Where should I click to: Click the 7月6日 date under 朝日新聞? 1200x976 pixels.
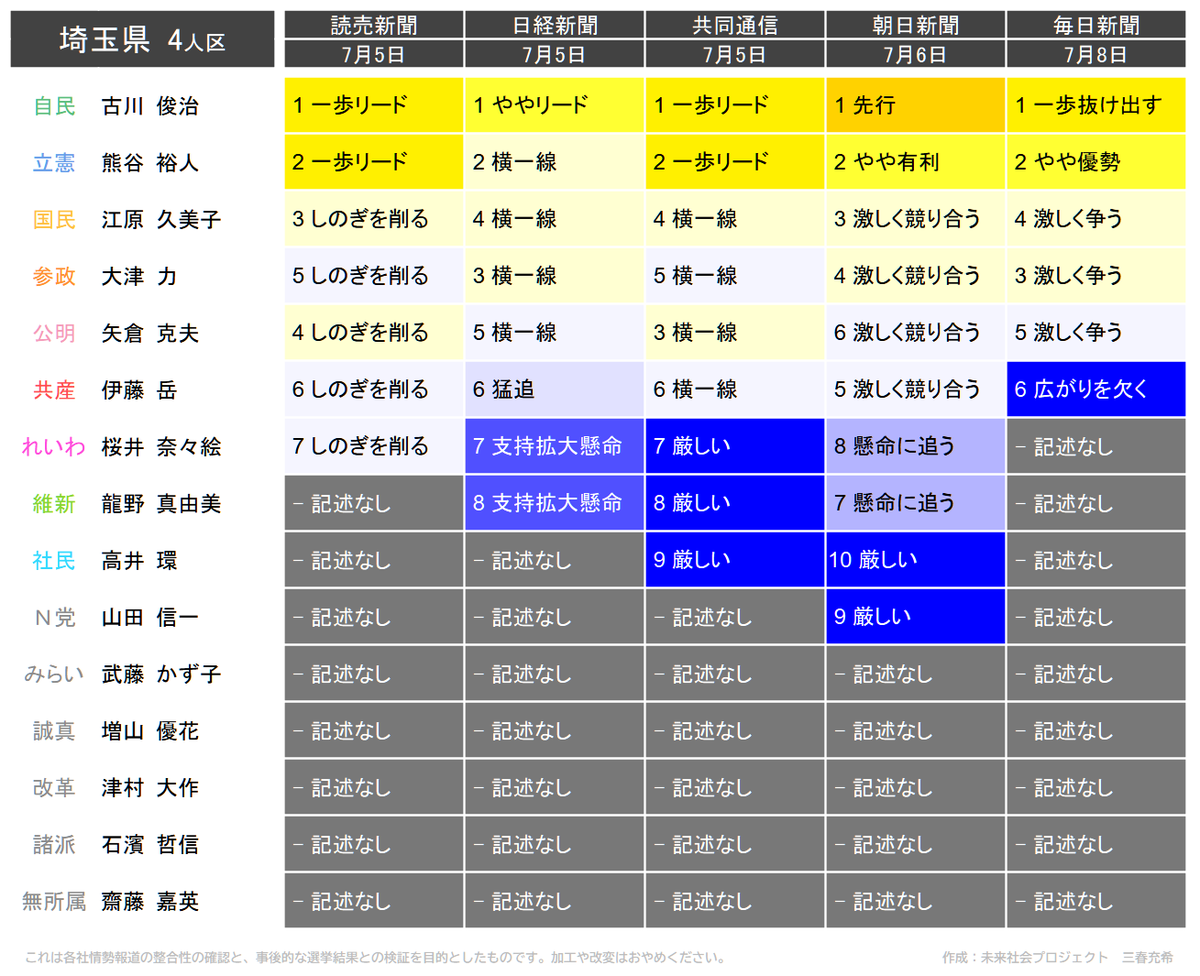[916, 54]
